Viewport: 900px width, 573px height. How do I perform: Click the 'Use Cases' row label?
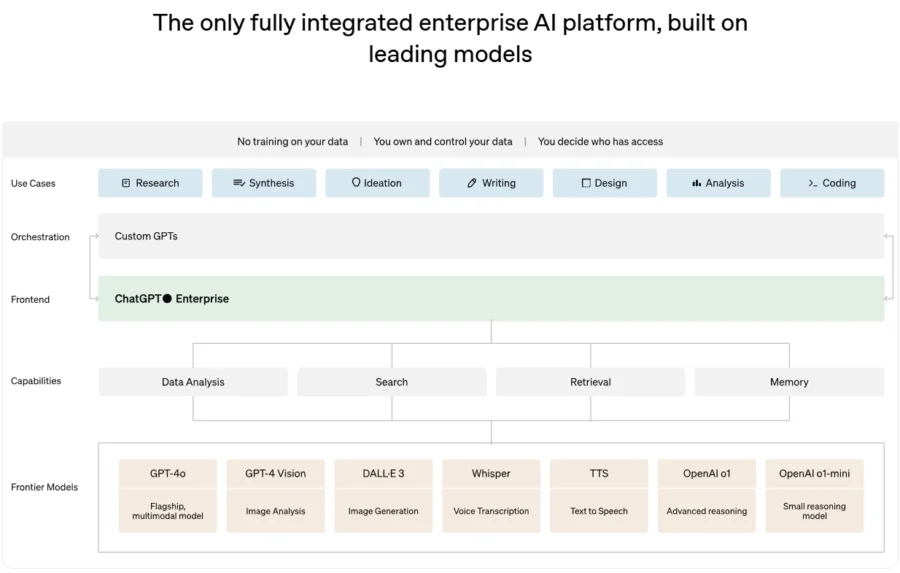[33, 184]
